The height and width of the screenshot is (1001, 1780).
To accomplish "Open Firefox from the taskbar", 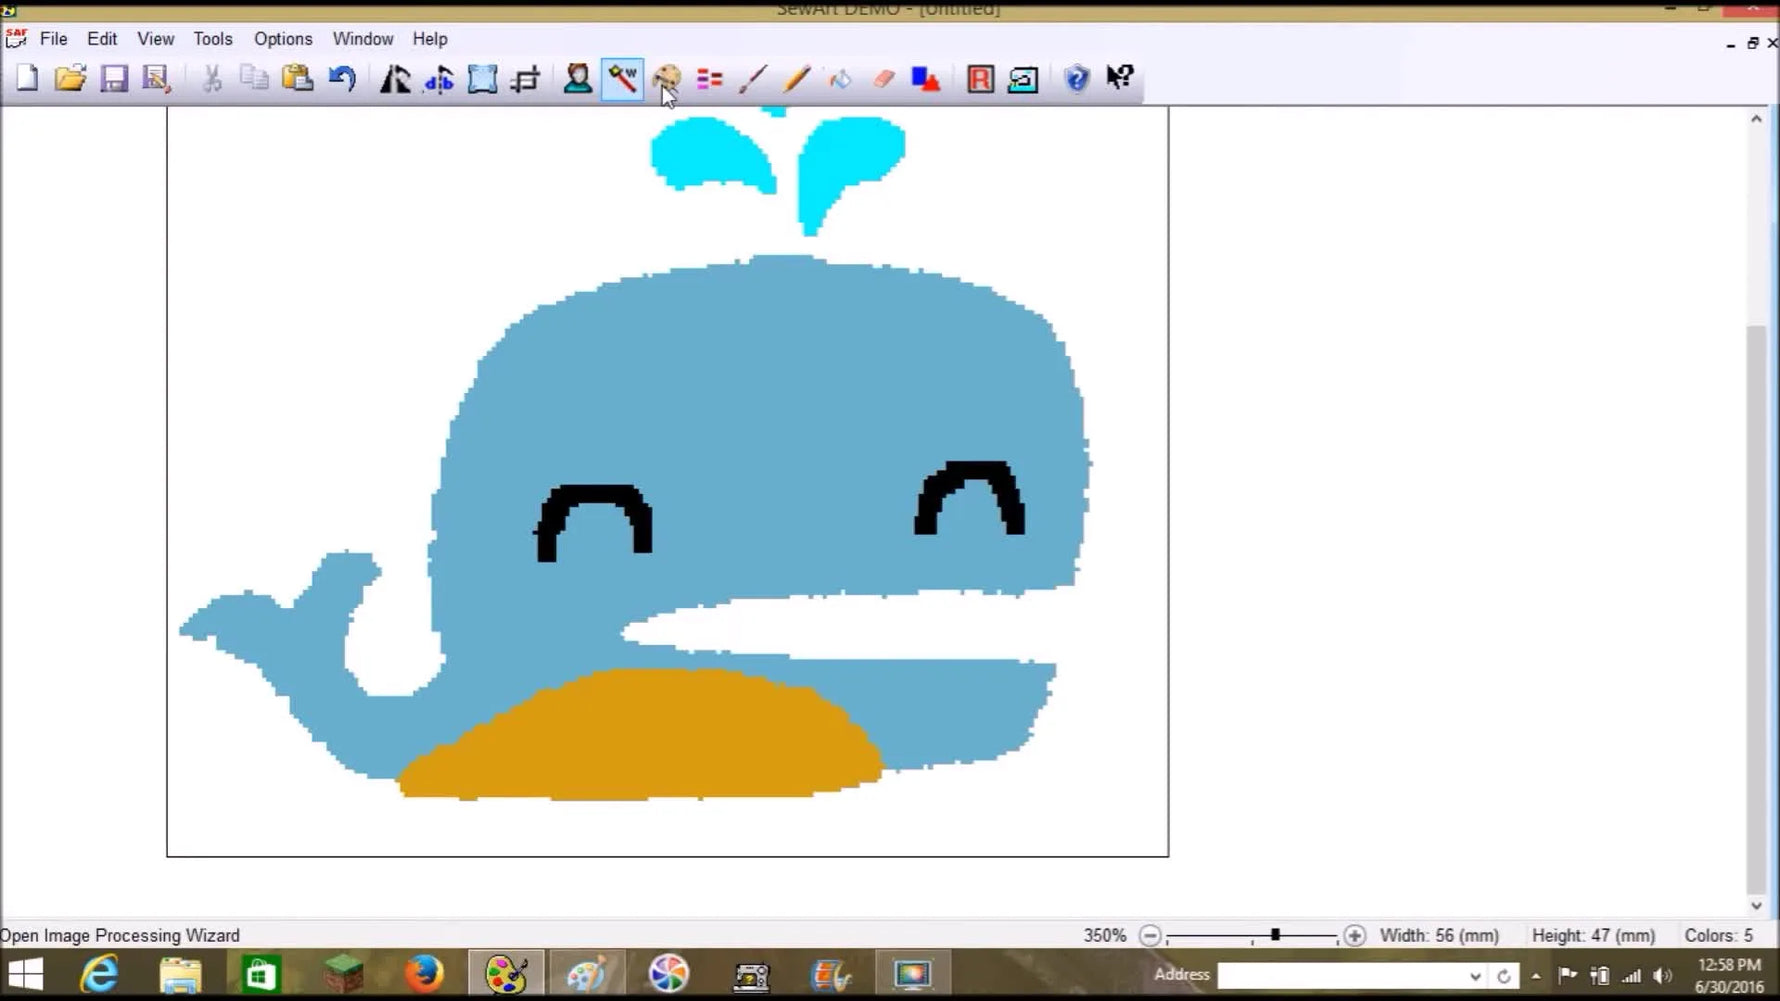I will pyautogui.click(x=424, y=974).
